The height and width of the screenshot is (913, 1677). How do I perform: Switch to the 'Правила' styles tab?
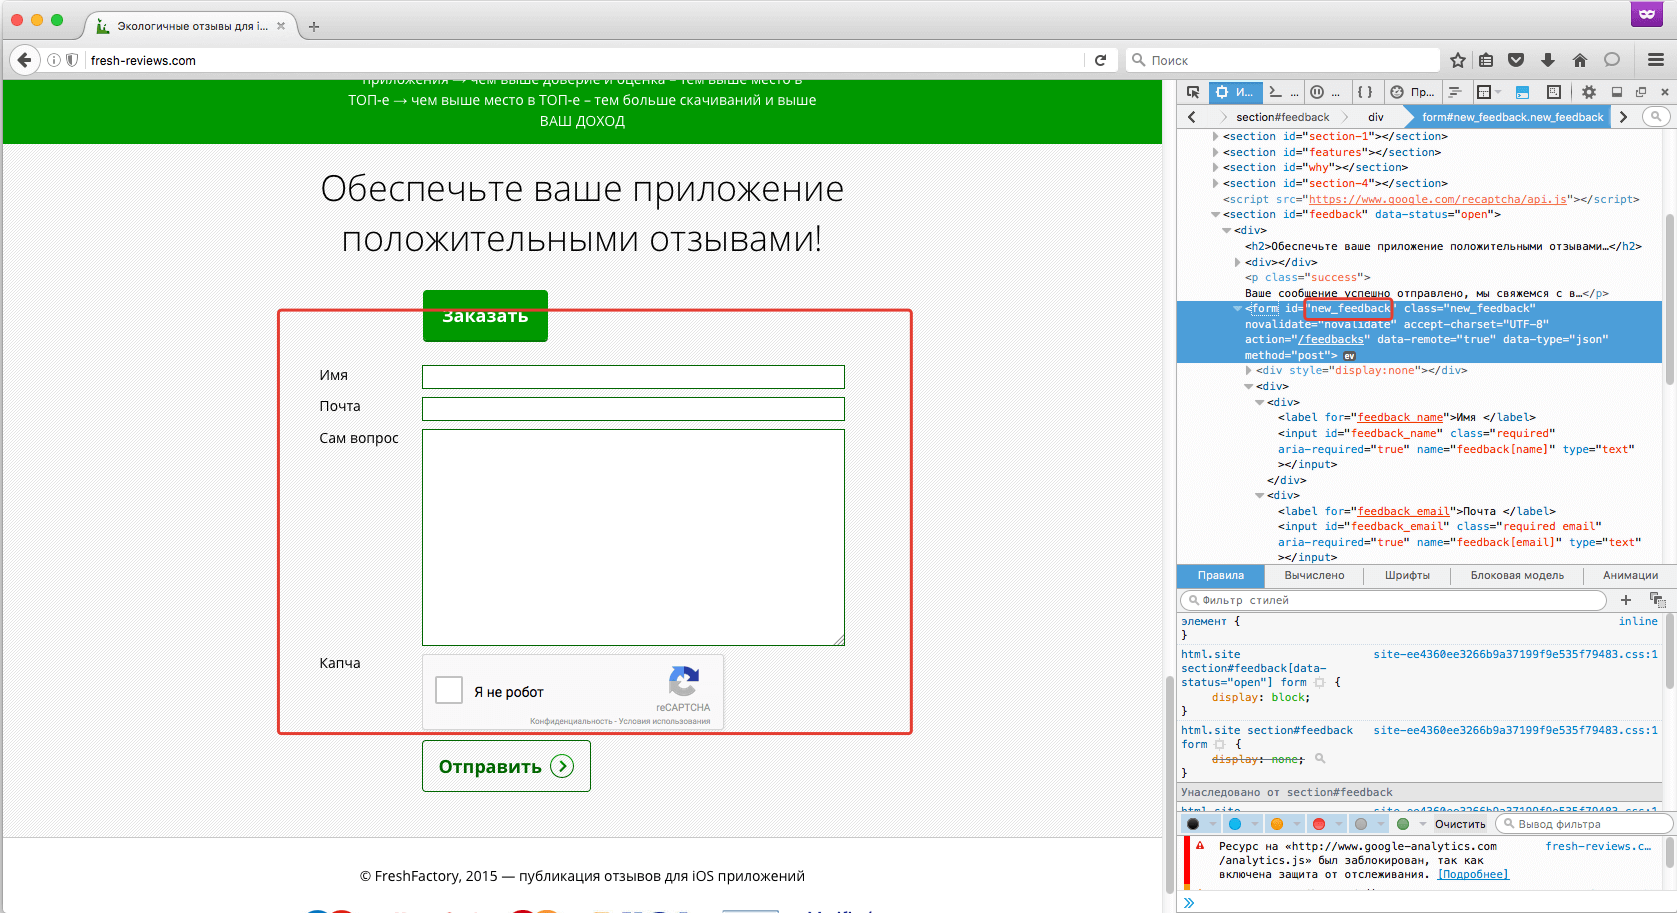pyautogui.click(x=1221, y=575)
